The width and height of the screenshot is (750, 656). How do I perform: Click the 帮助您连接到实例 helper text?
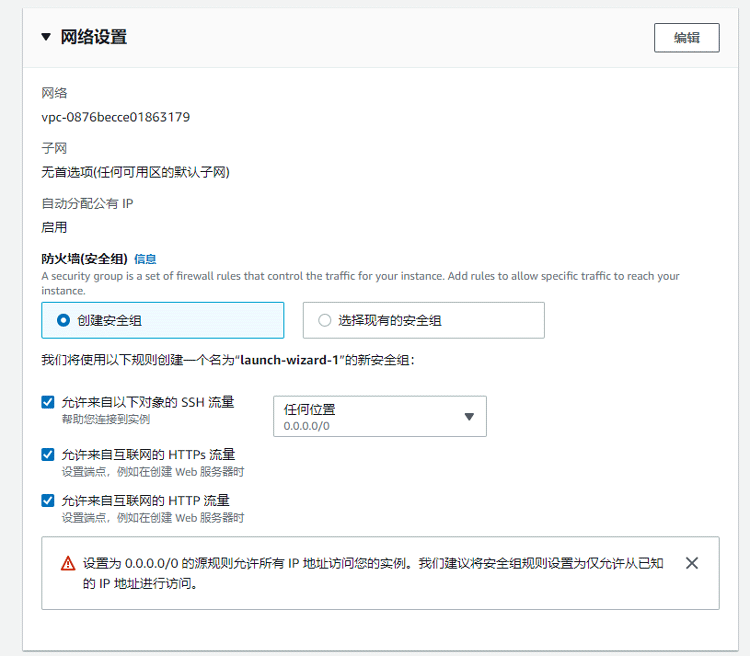tap(106, 419)
